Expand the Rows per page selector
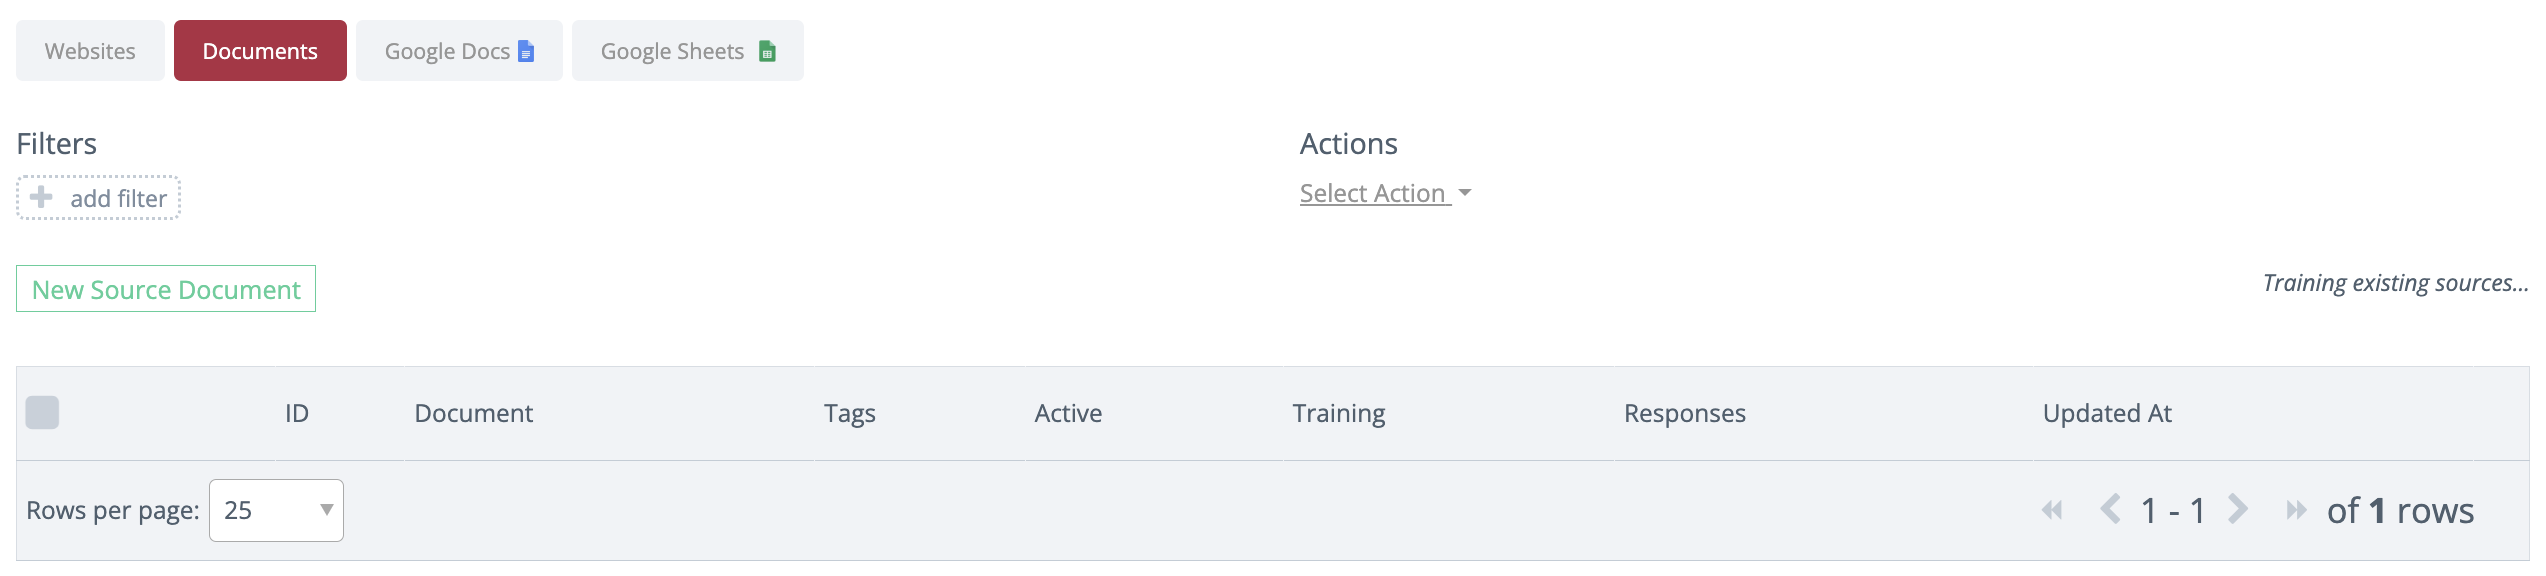The image size is (2546, 576). pos(276,510)
